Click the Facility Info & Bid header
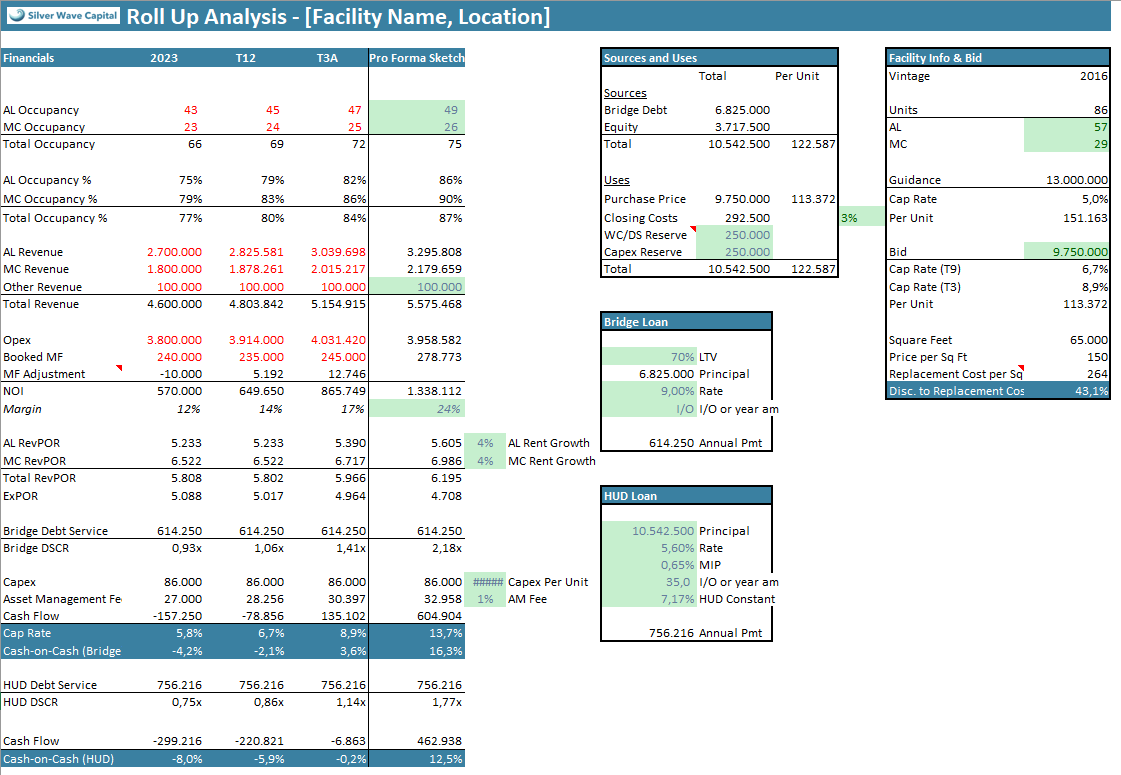Screen dimensions: 1121x775 point(997,58)
